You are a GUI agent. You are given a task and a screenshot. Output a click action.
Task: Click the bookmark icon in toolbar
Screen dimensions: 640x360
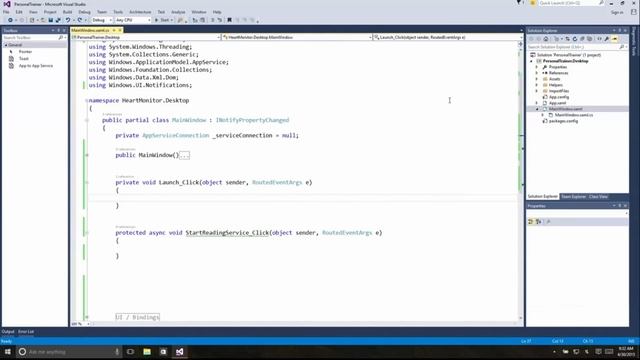tap(229, 20)
